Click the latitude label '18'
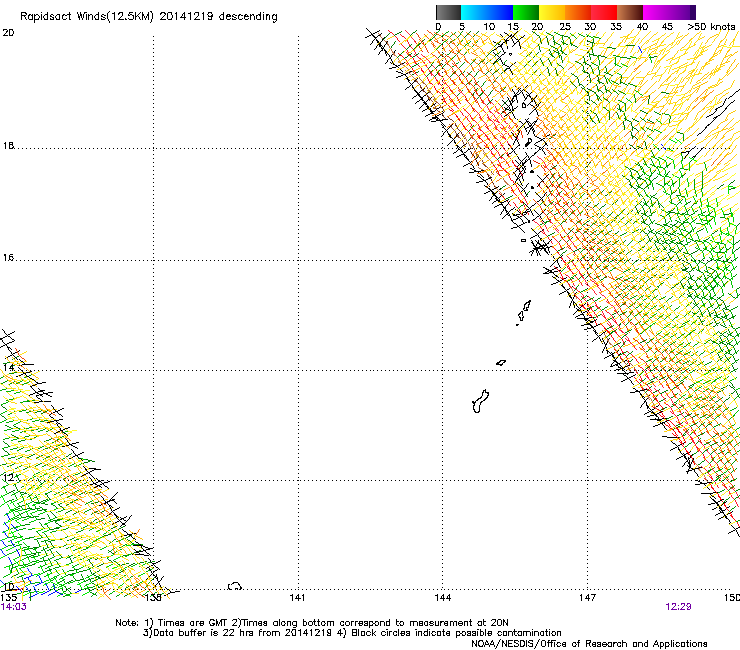Viewport: 740px width, 650px height. pyautogui.click(x=8, y=145)
